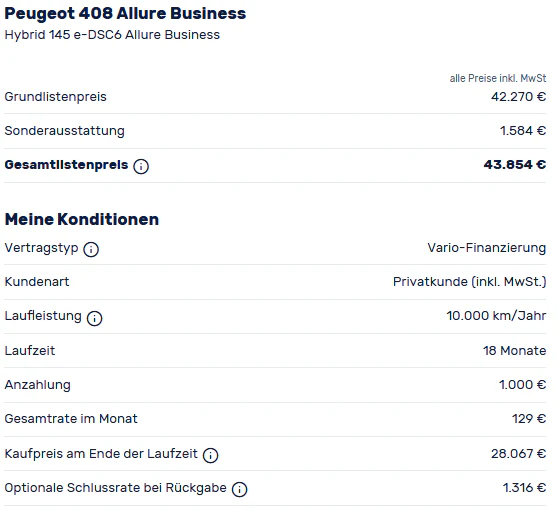Viewport: 557px width, 511px height.
Task: Show info for Kaufpreis am Ende der Laufzeit
Action: (x=210, y=455)
